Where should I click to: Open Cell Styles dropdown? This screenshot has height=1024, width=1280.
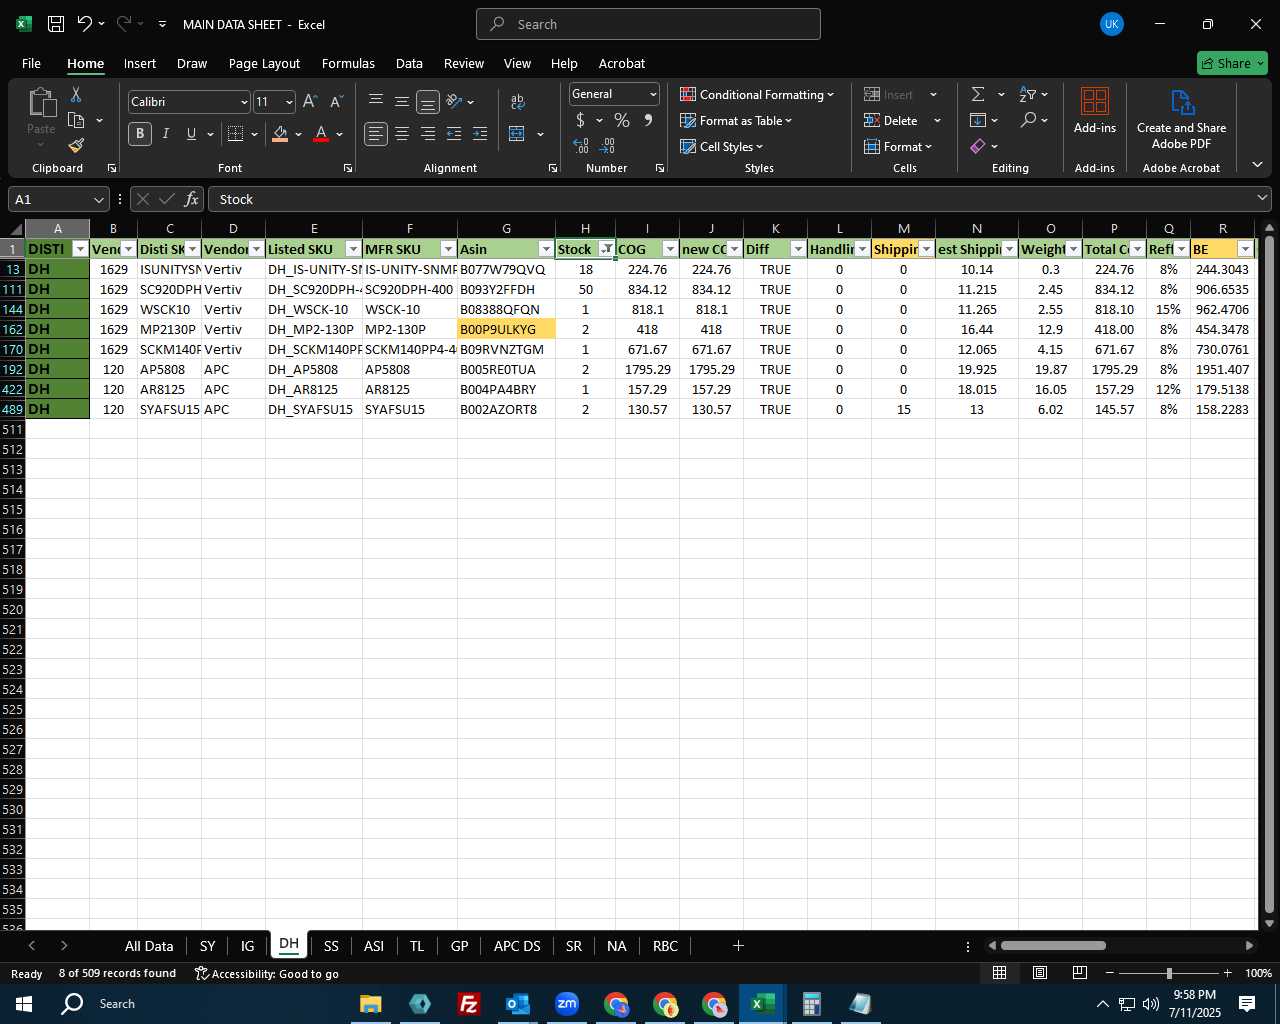(x=722, y=146)
